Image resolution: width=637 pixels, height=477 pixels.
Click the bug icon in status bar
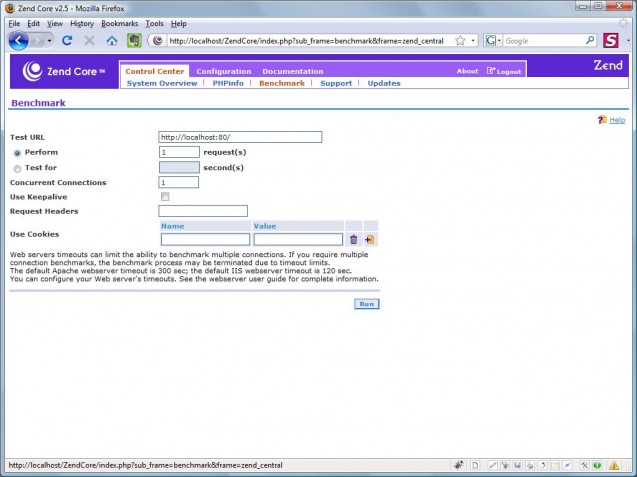459,465
